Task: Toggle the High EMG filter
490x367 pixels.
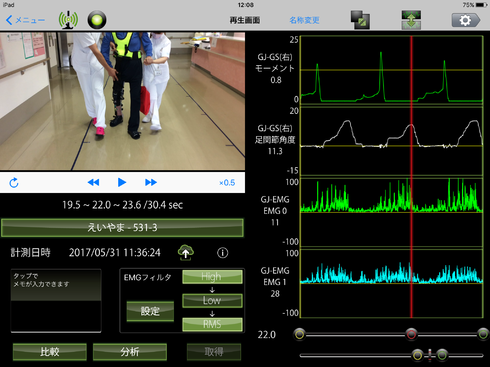Action: tap(212, 277)
